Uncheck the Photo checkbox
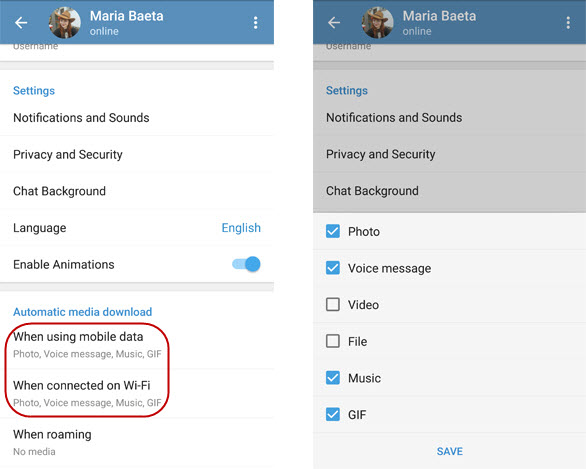Screen dimensions: 586x469 (x=333, y=231)
